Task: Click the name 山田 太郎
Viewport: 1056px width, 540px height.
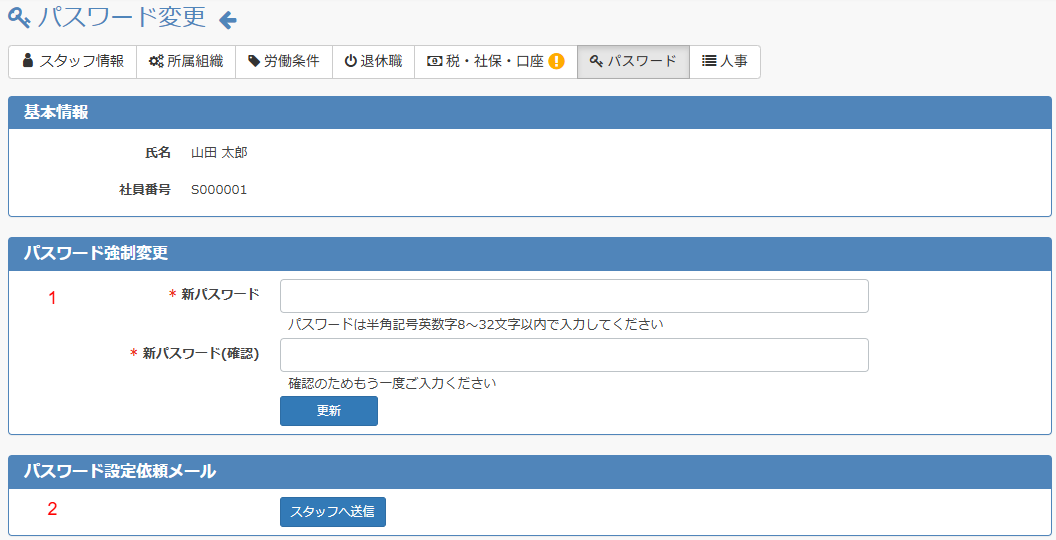Action: (219, 153)
